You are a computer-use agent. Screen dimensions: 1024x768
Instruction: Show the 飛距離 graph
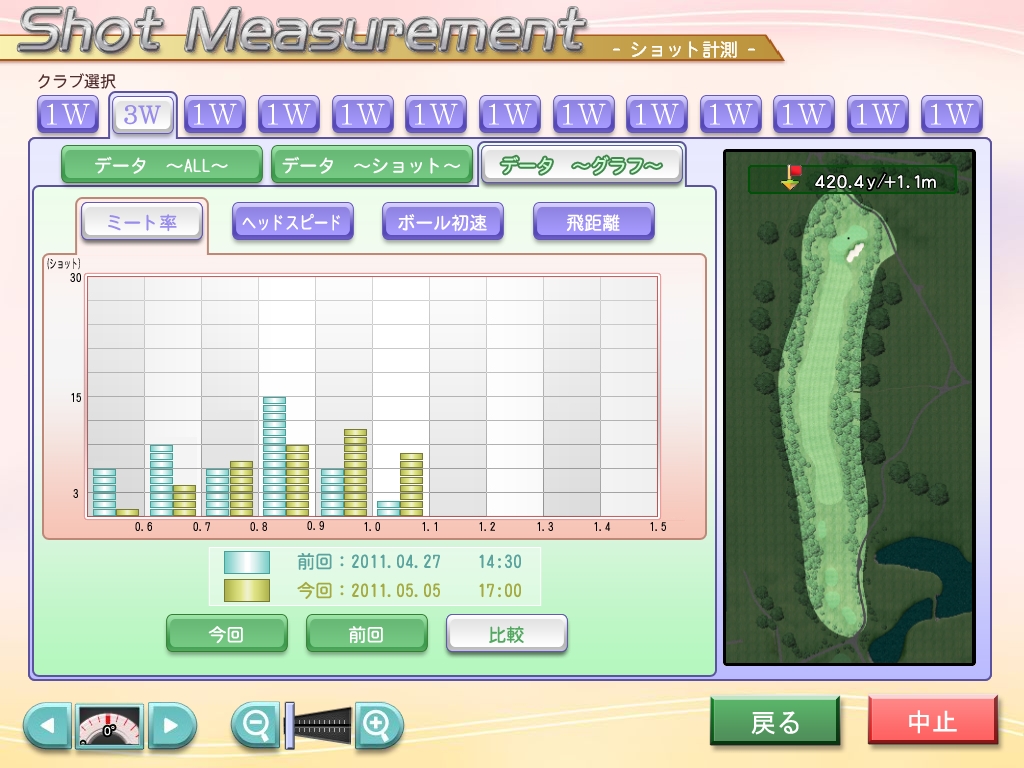coord(594,222)
